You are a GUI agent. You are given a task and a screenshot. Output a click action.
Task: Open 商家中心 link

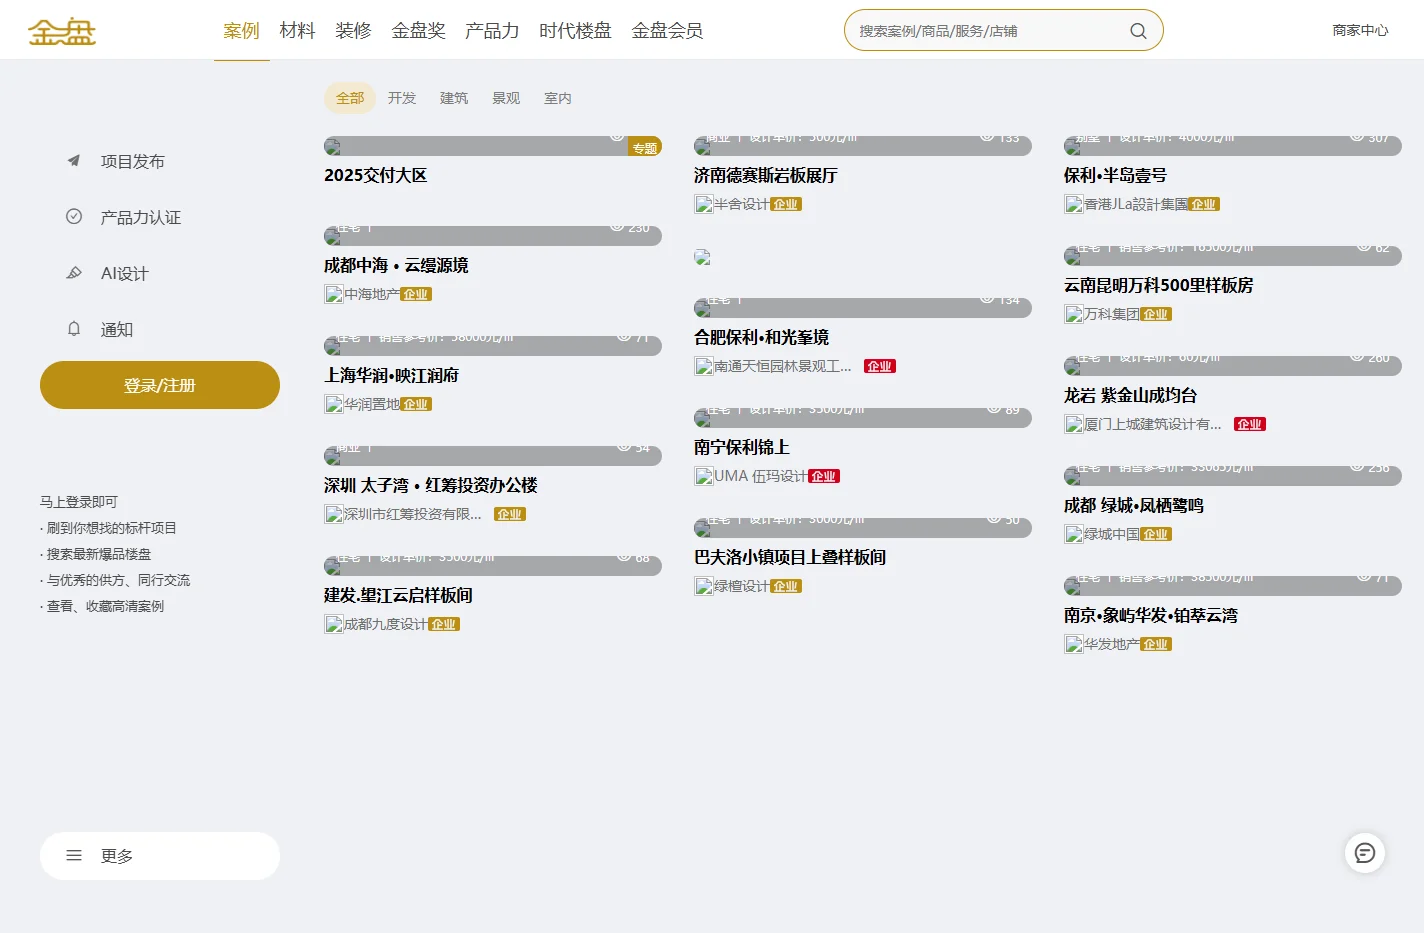(1360, 31)
